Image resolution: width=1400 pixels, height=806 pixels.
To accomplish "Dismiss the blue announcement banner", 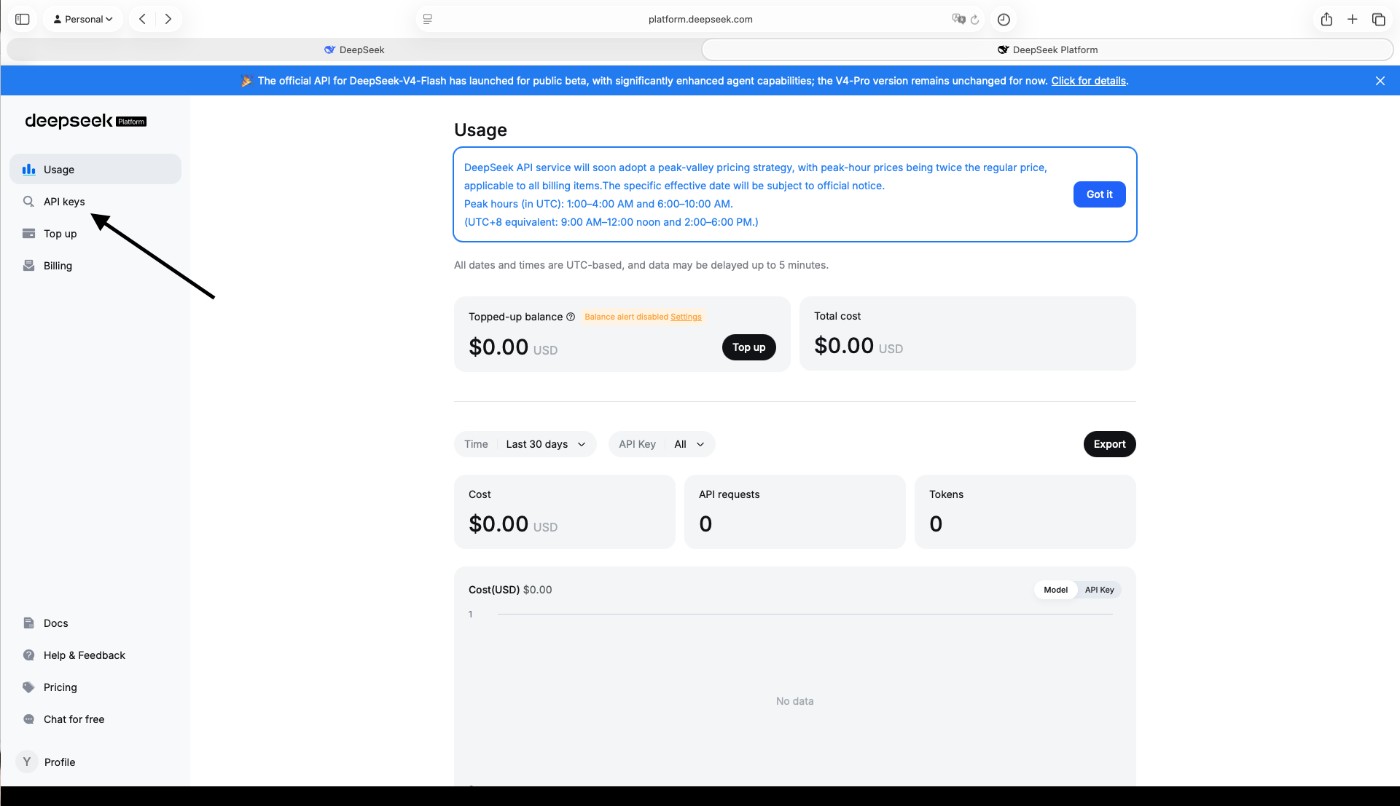I will click(x=1380, y=81).
